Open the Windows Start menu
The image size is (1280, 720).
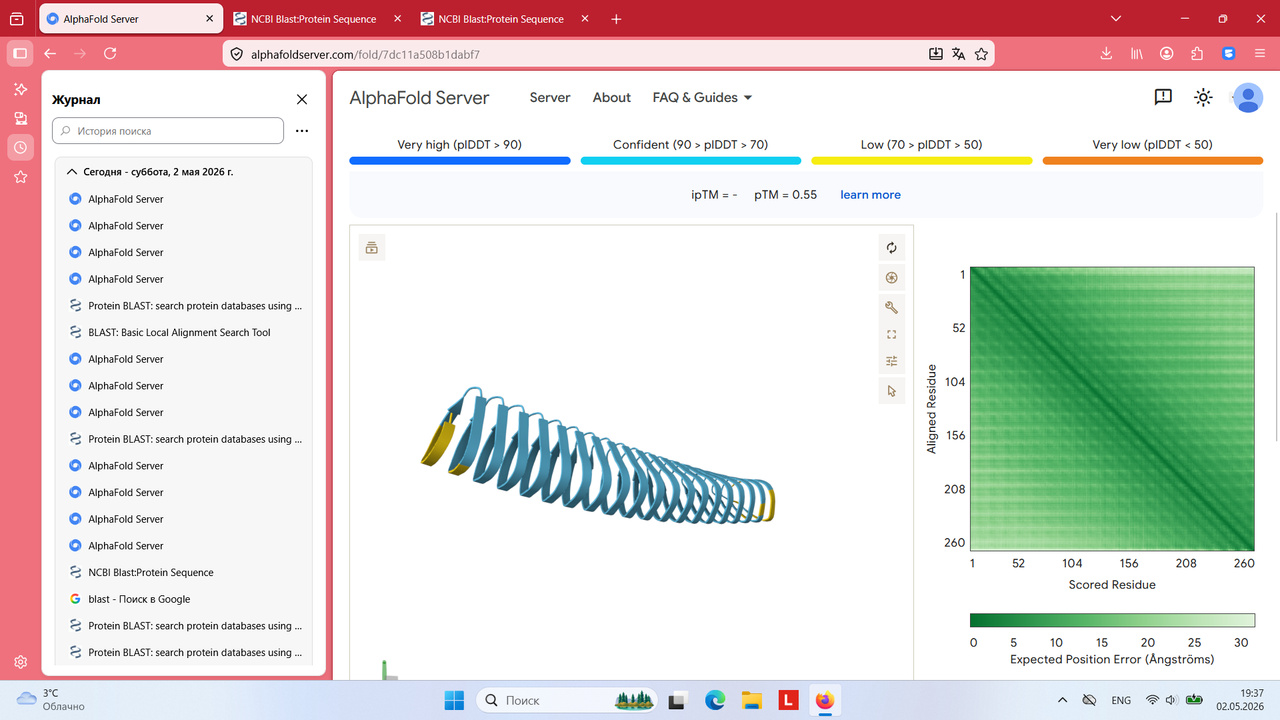point(455,700)
